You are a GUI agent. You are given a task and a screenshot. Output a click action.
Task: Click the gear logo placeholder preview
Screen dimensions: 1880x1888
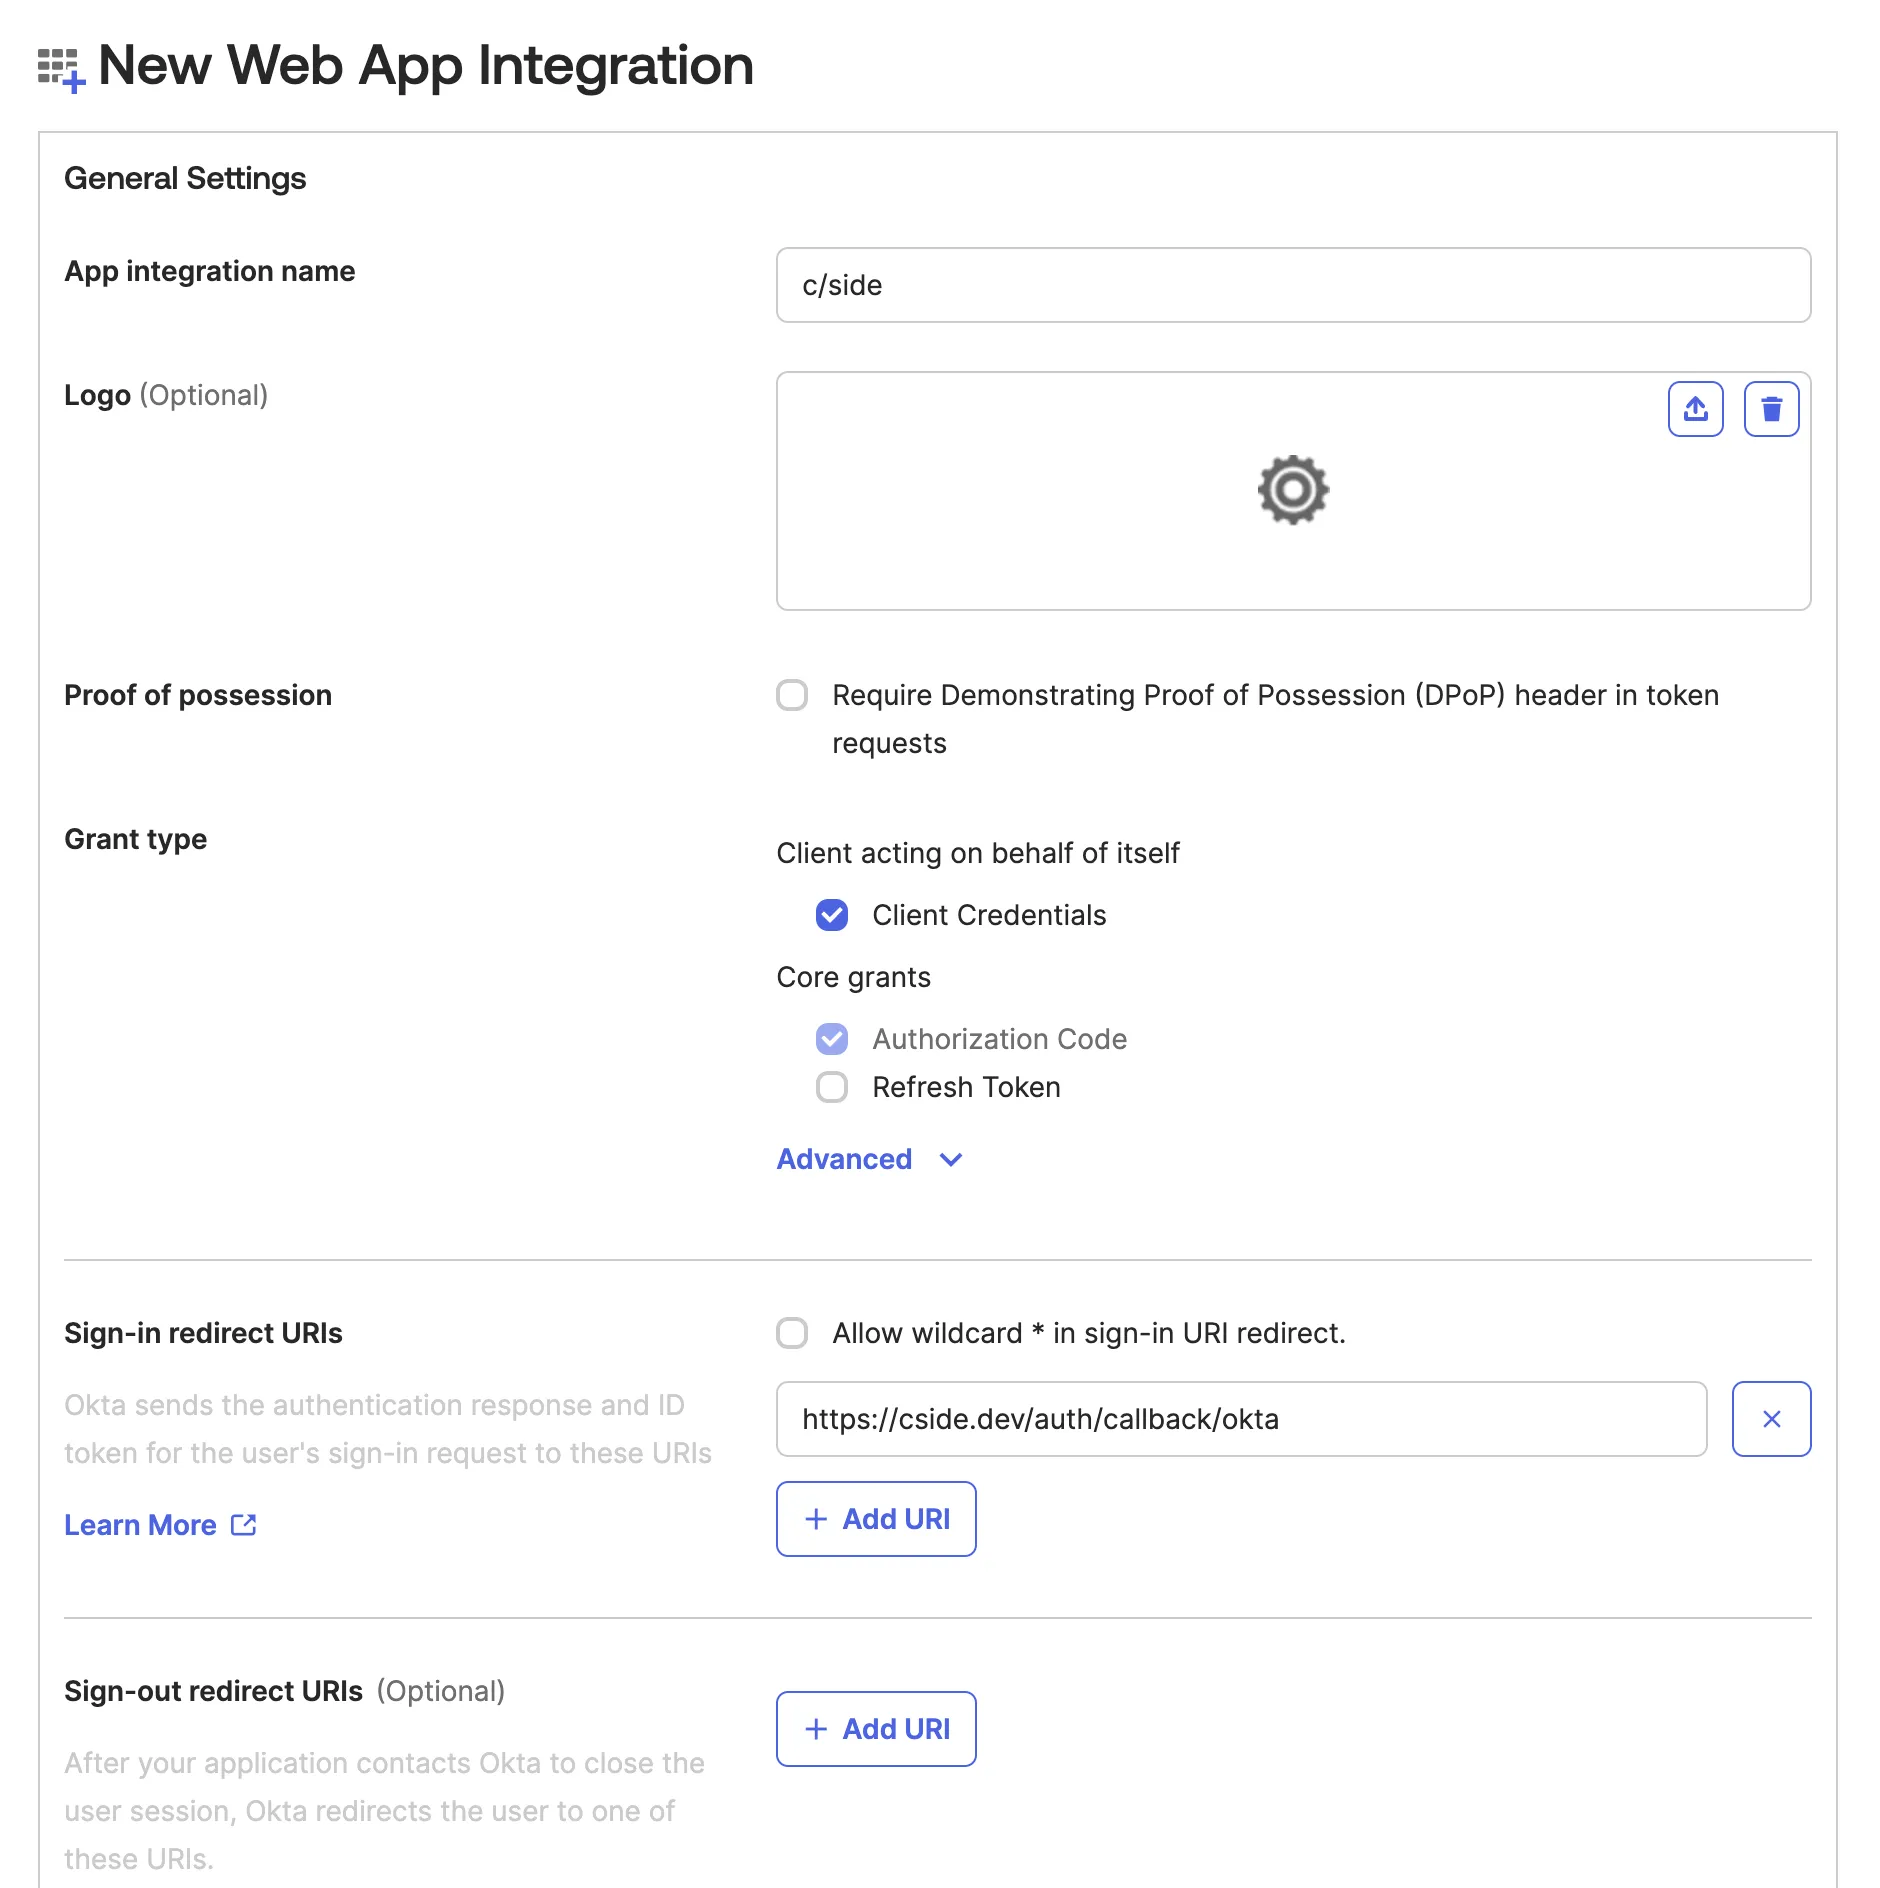[x=1292, y=490]
